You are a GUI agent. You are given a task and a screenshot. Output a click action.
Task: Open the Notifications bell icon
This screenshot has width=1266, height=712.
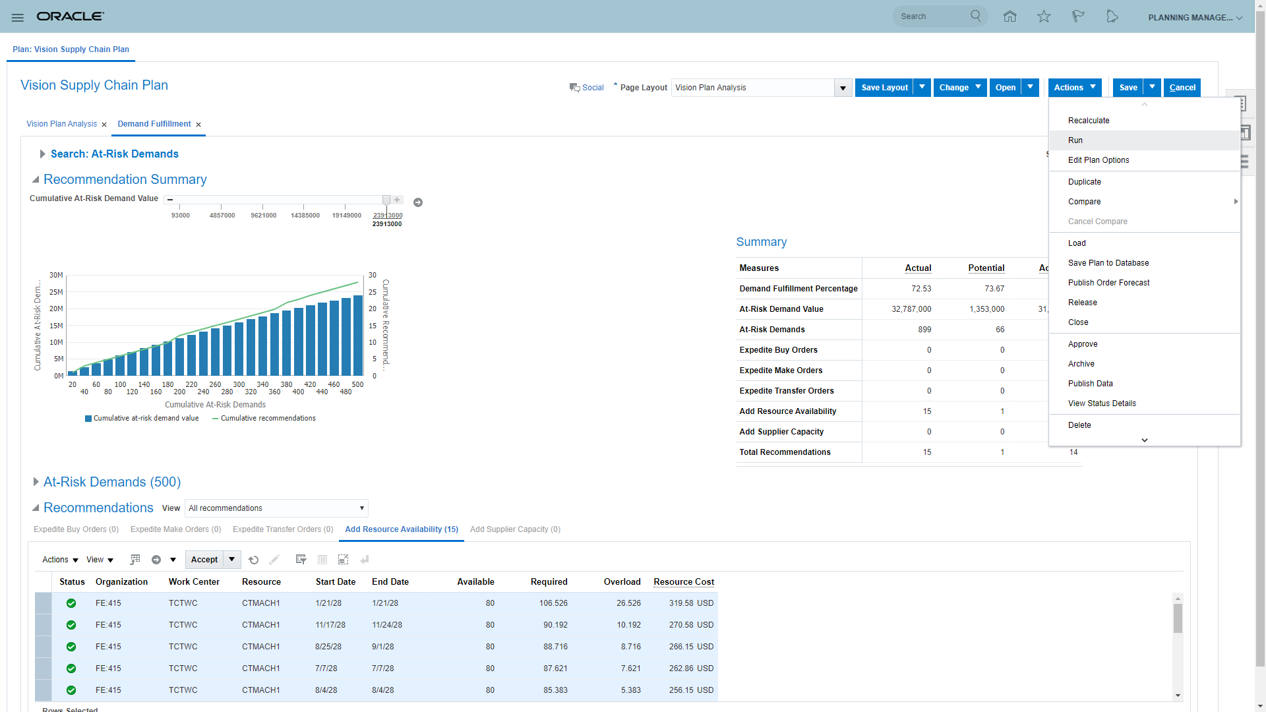[1112, 17]
